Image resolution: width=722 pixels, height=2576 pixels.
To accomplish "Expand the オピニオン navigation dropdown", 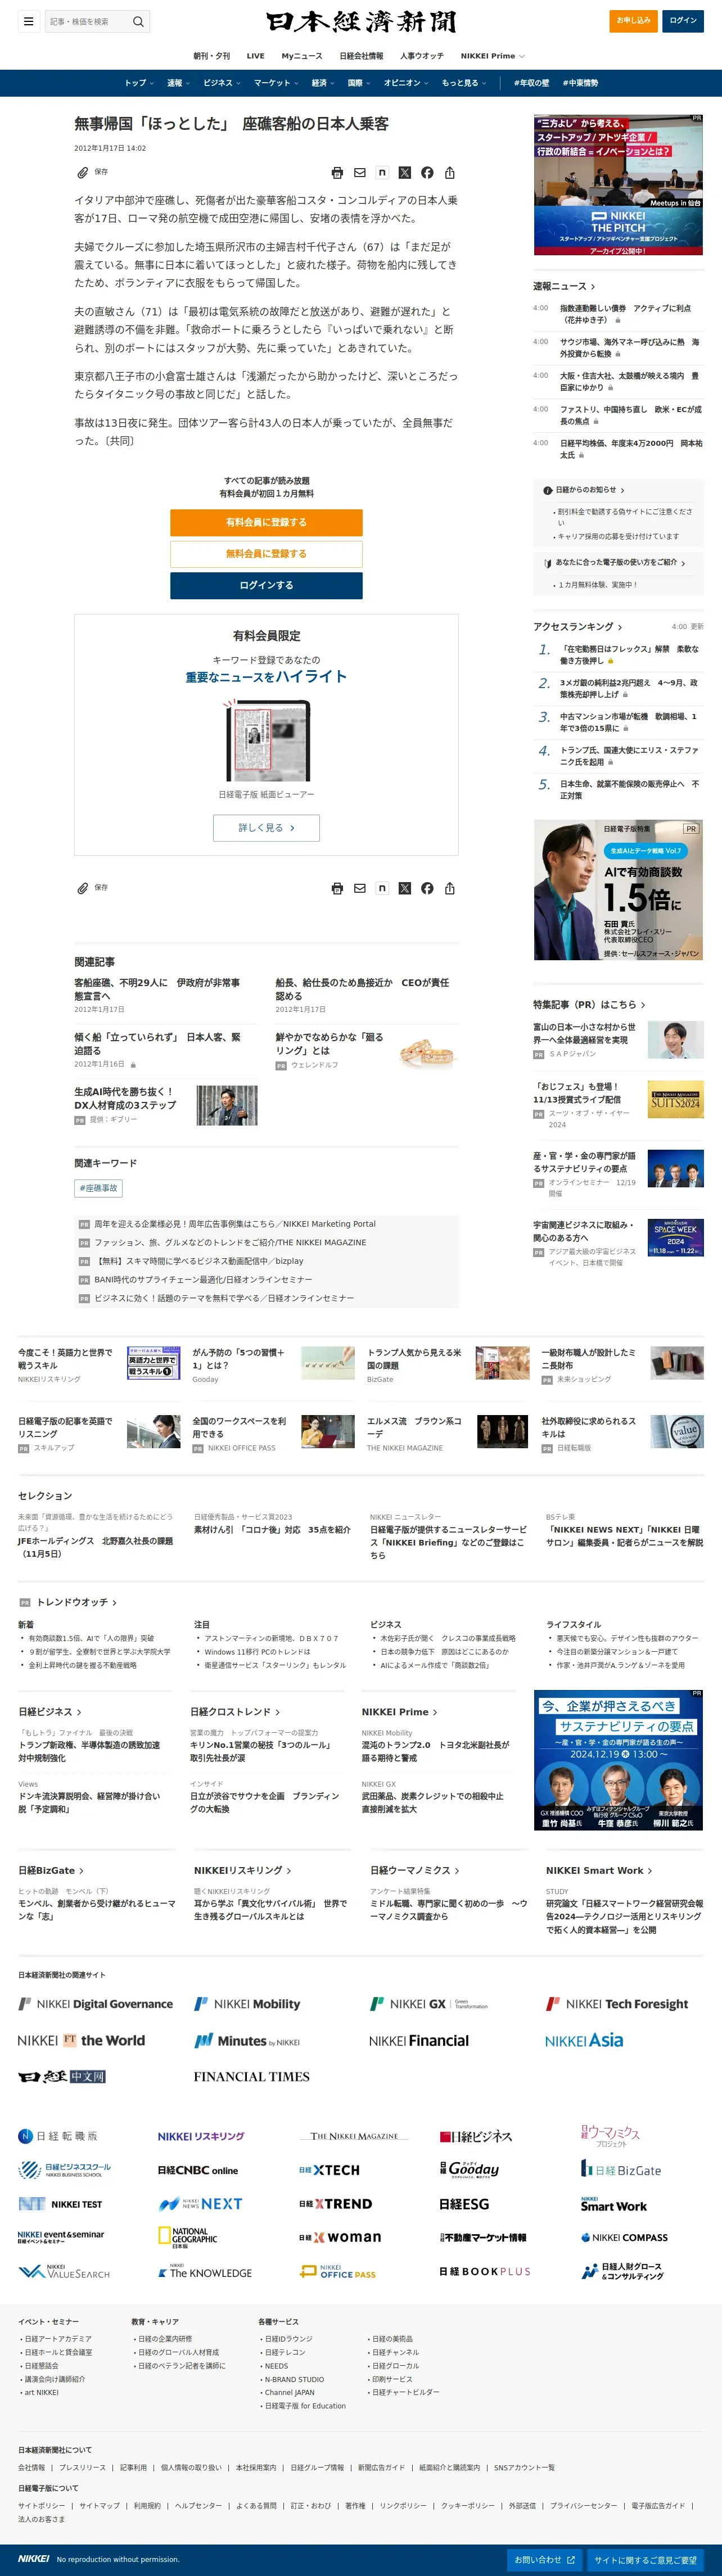I will [405, 83].
